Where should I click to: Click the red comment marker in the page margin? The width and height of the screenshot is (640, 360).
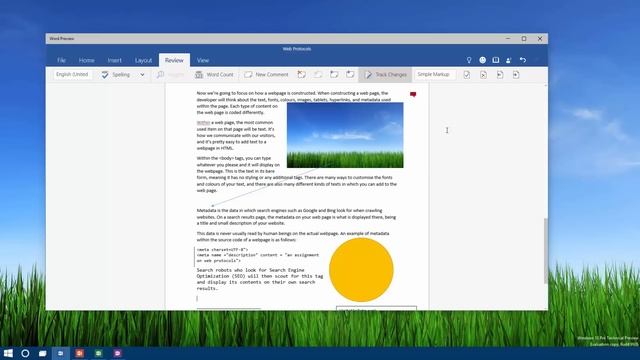pos(413,95)
